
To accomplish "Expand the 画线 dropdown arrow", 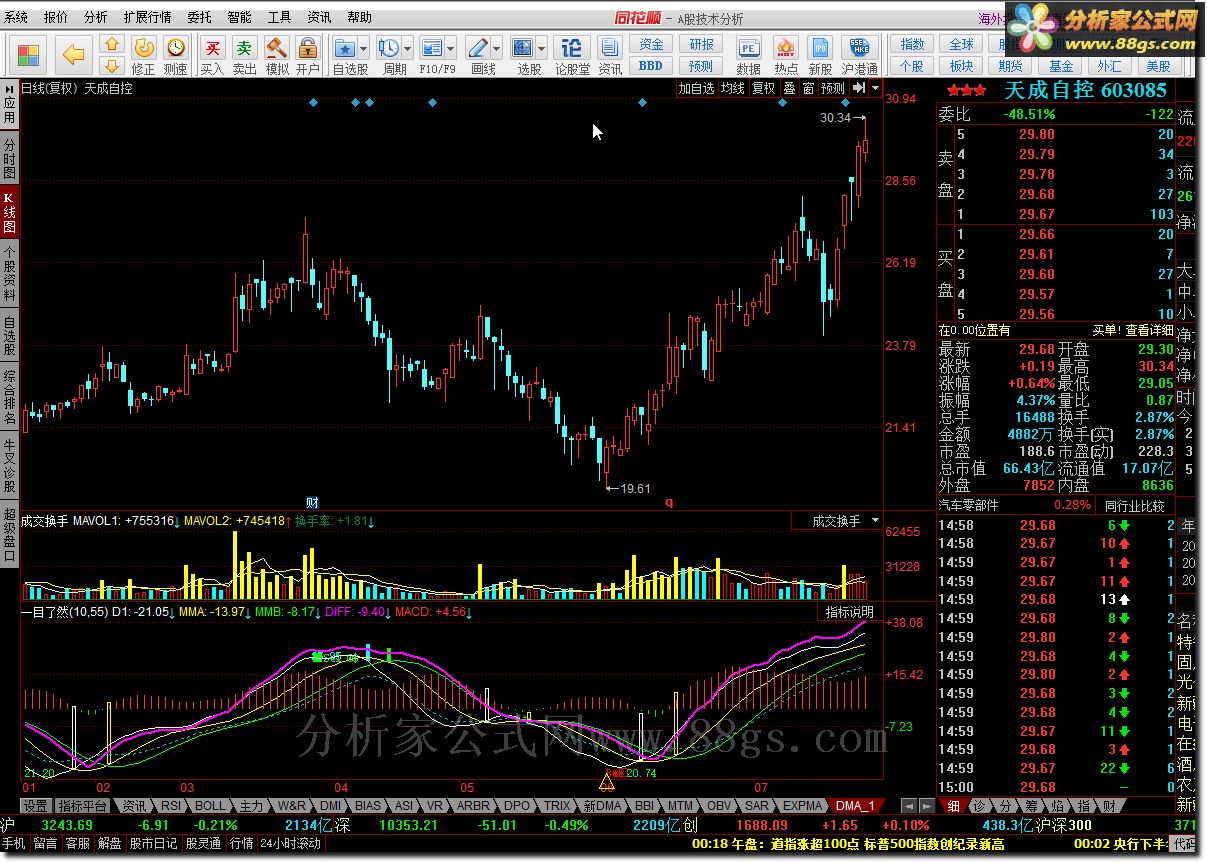I will [x=496, y=48].
